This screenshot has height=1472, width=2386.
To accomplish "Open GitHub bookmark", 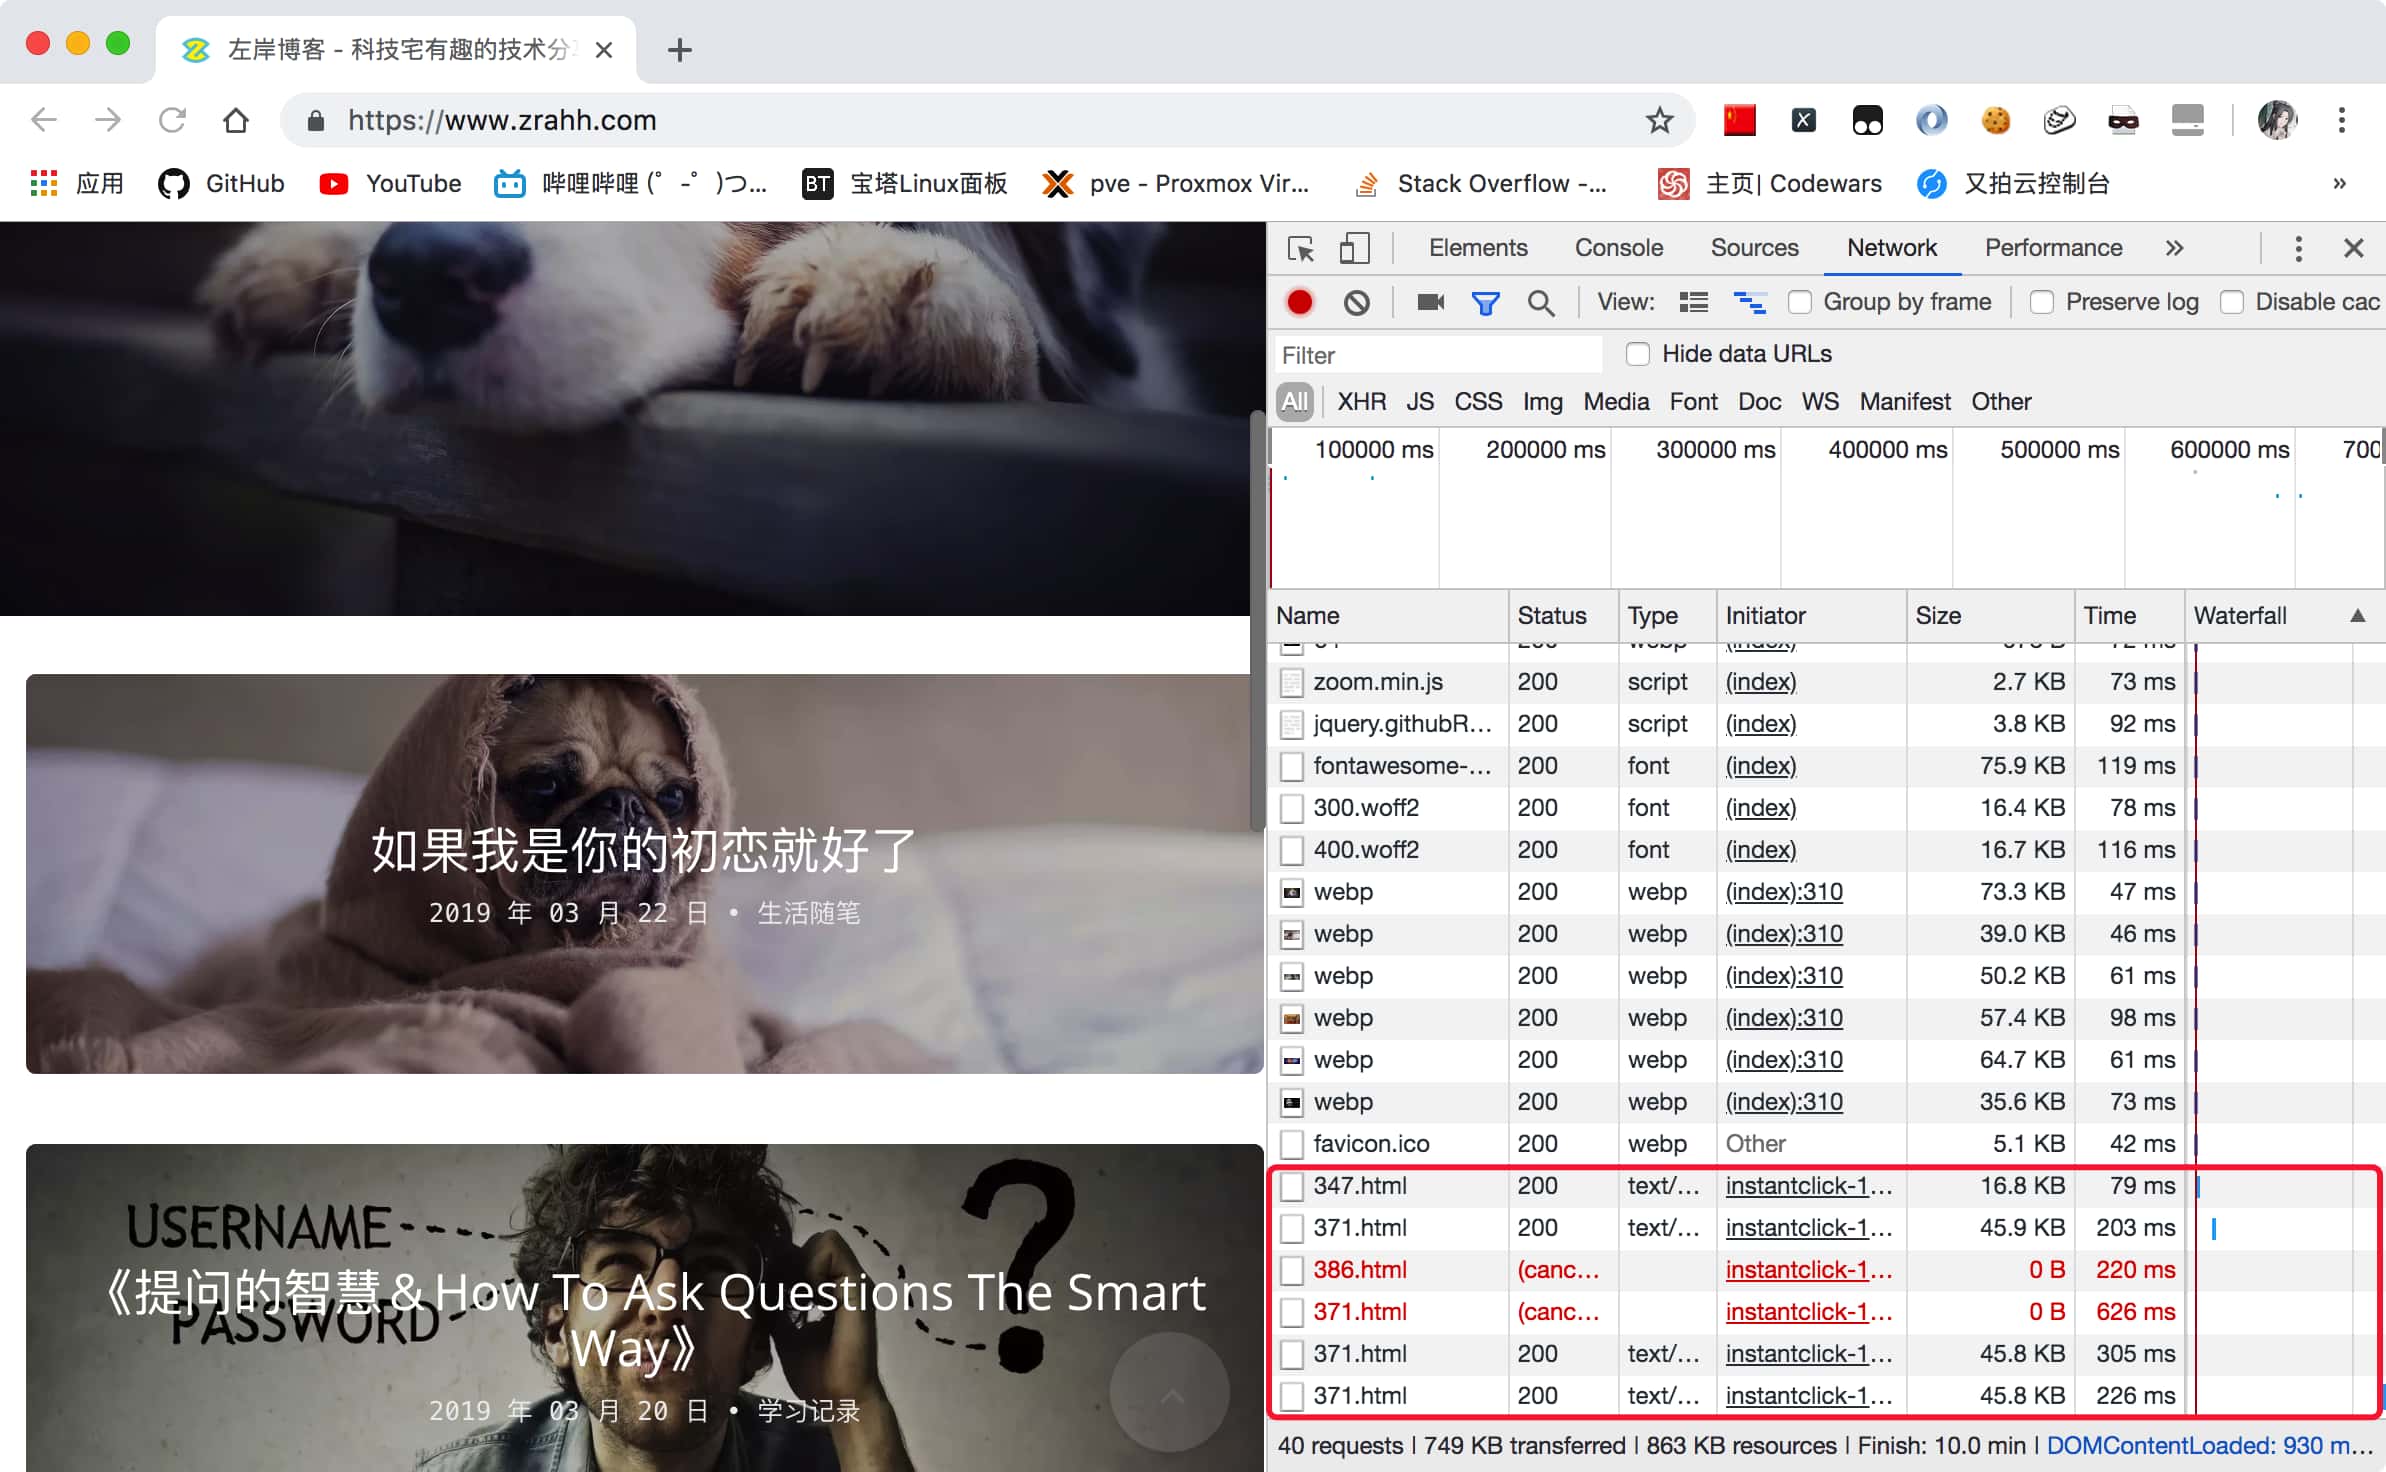I will click(x=222, y=183).
